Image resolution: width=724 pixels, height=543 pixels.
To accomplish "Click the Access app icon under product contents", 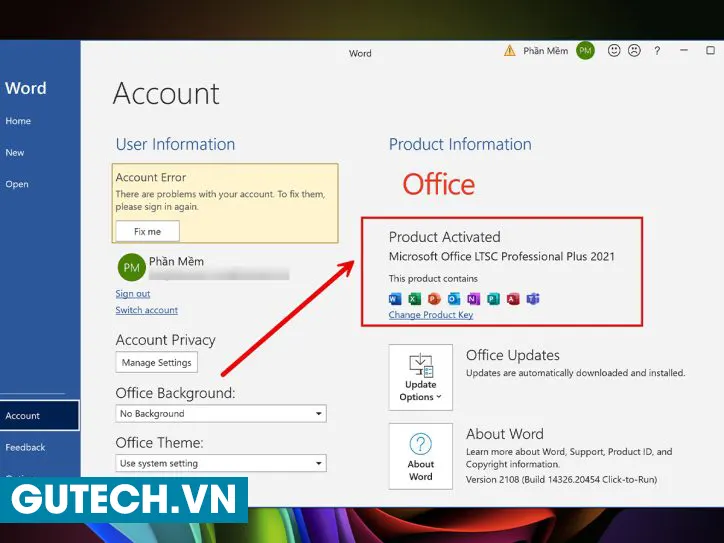I will coord(513,299).
